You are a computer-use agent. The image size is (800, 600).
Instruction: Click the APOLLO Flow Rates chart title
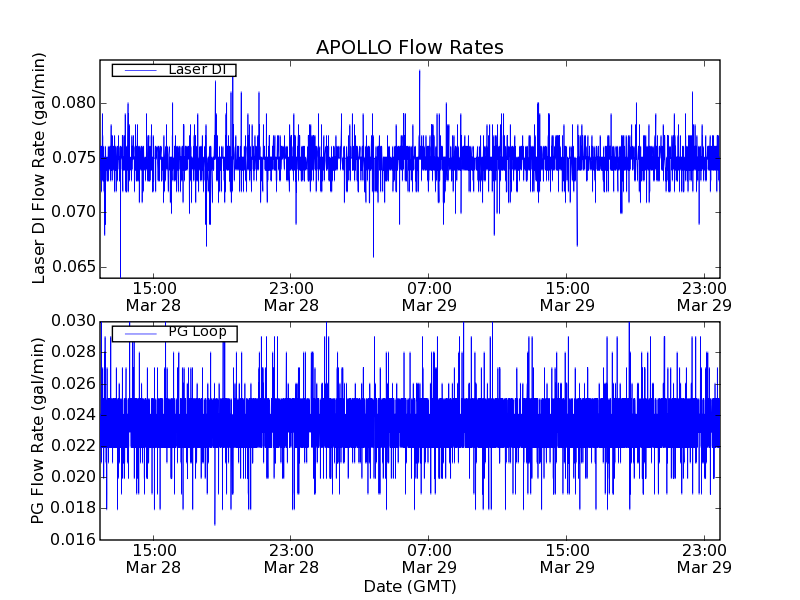click(409, 48)
